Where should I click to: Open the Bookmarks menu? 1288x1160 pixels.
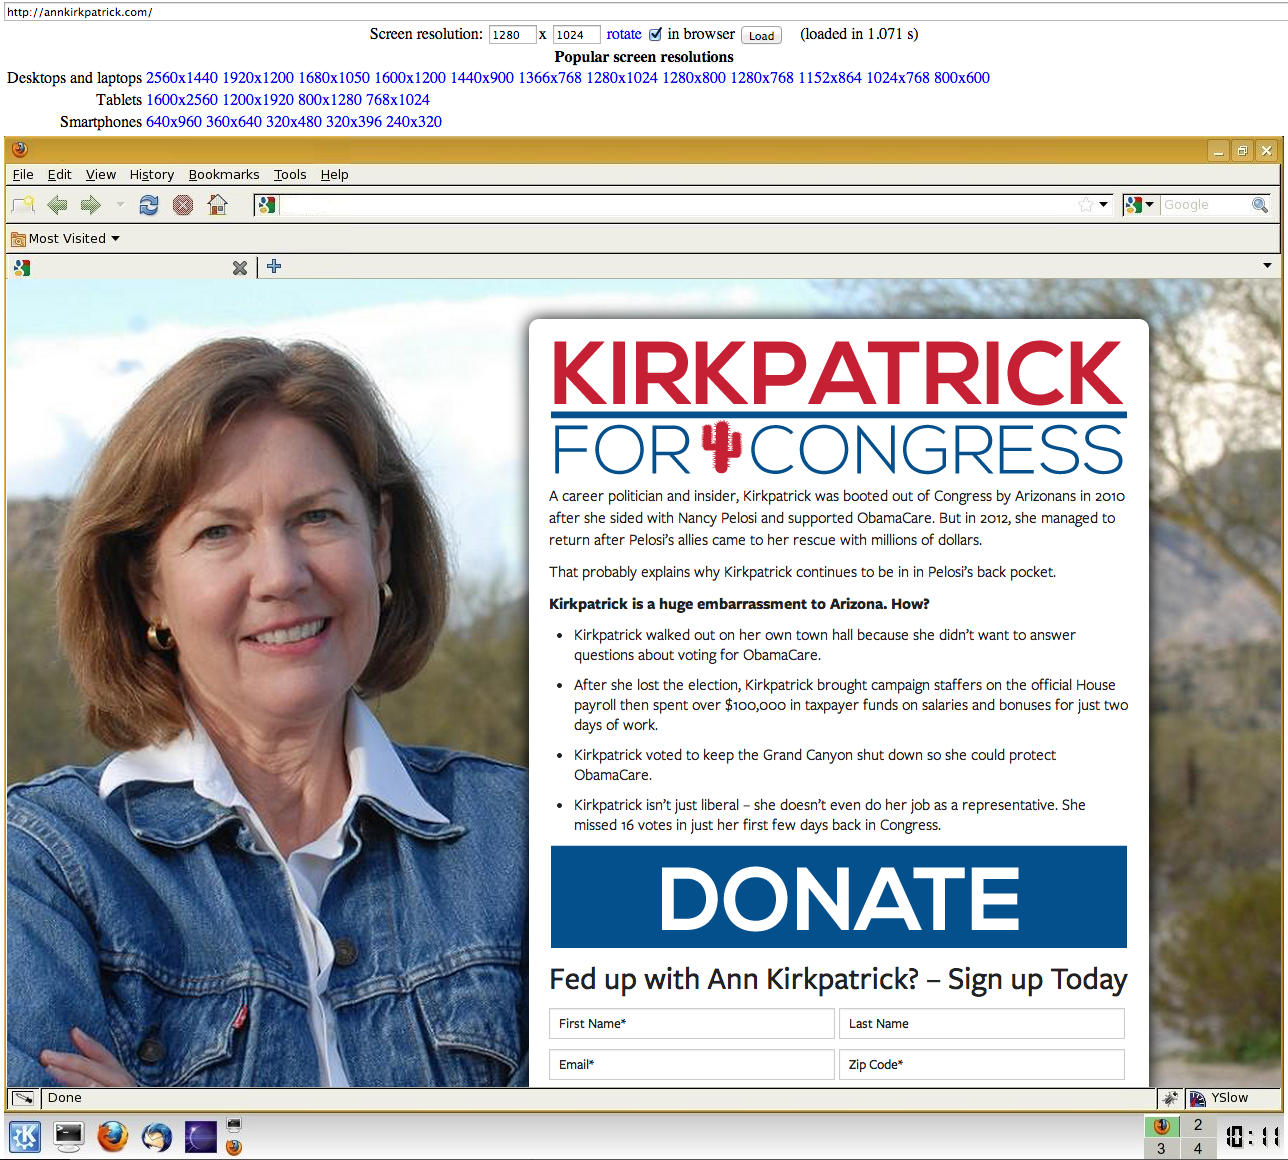tap(223, 175)
